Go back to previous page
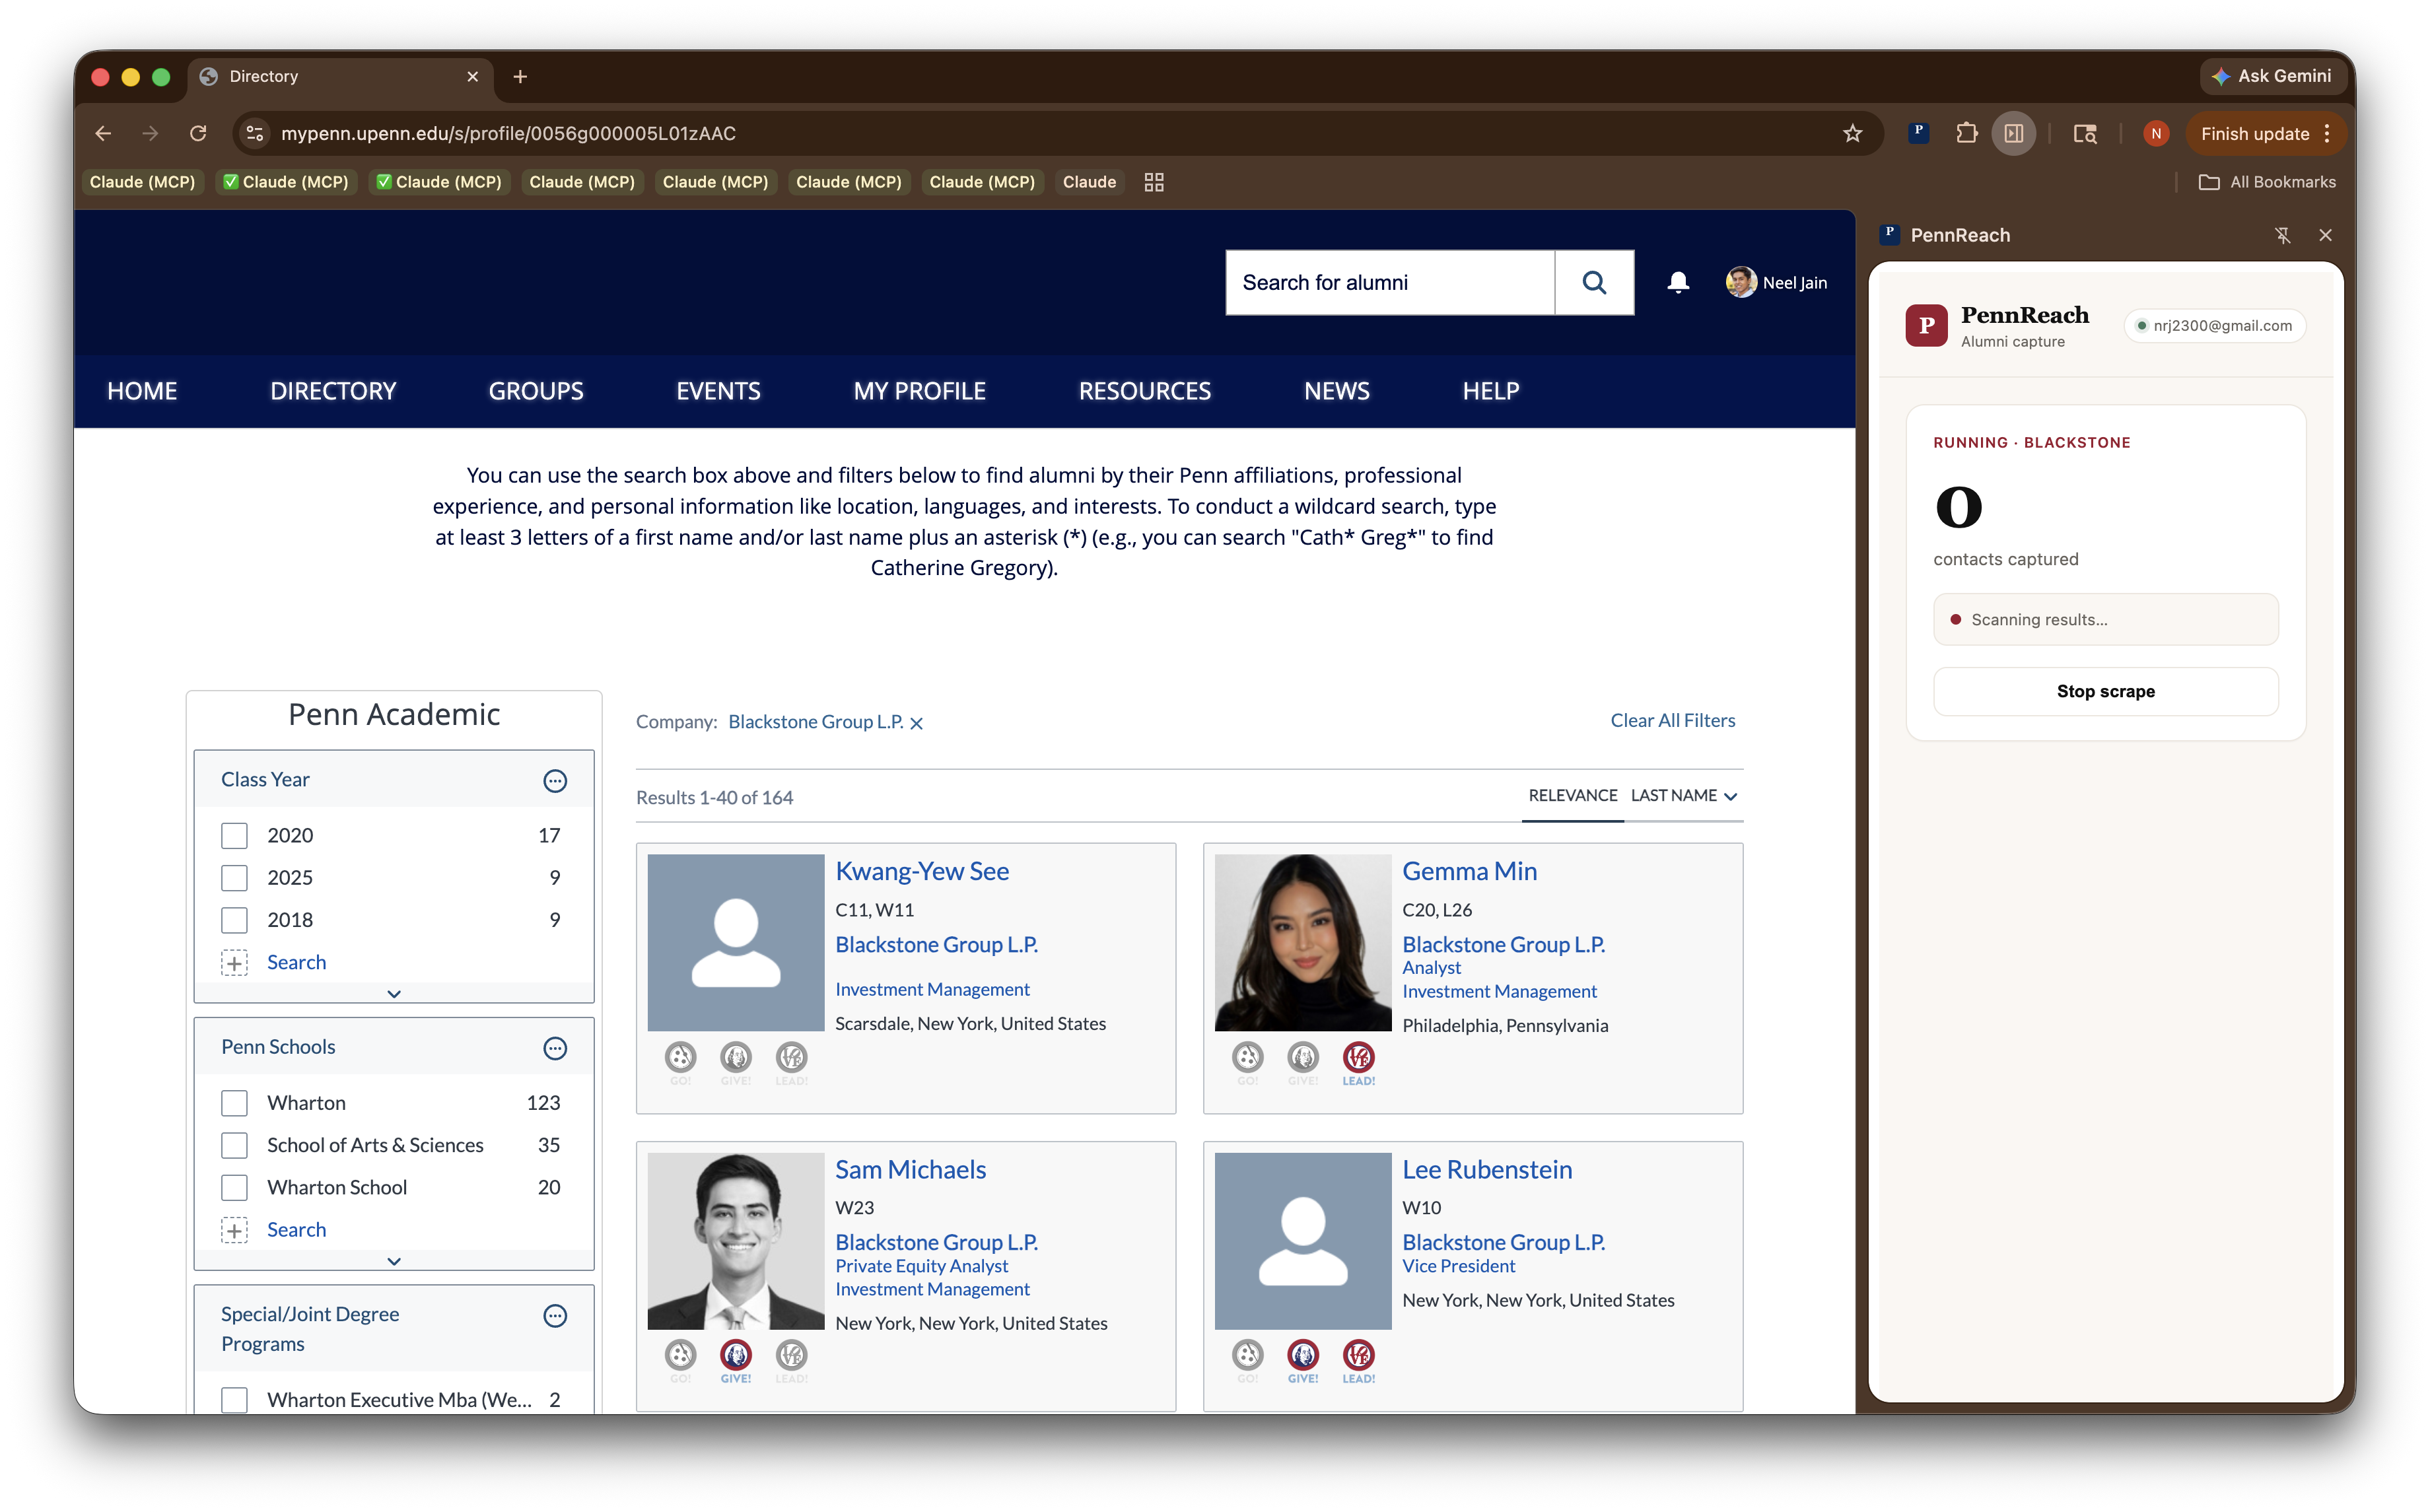Screen dimensions: 2430x1512 click(x=103, y=133)
